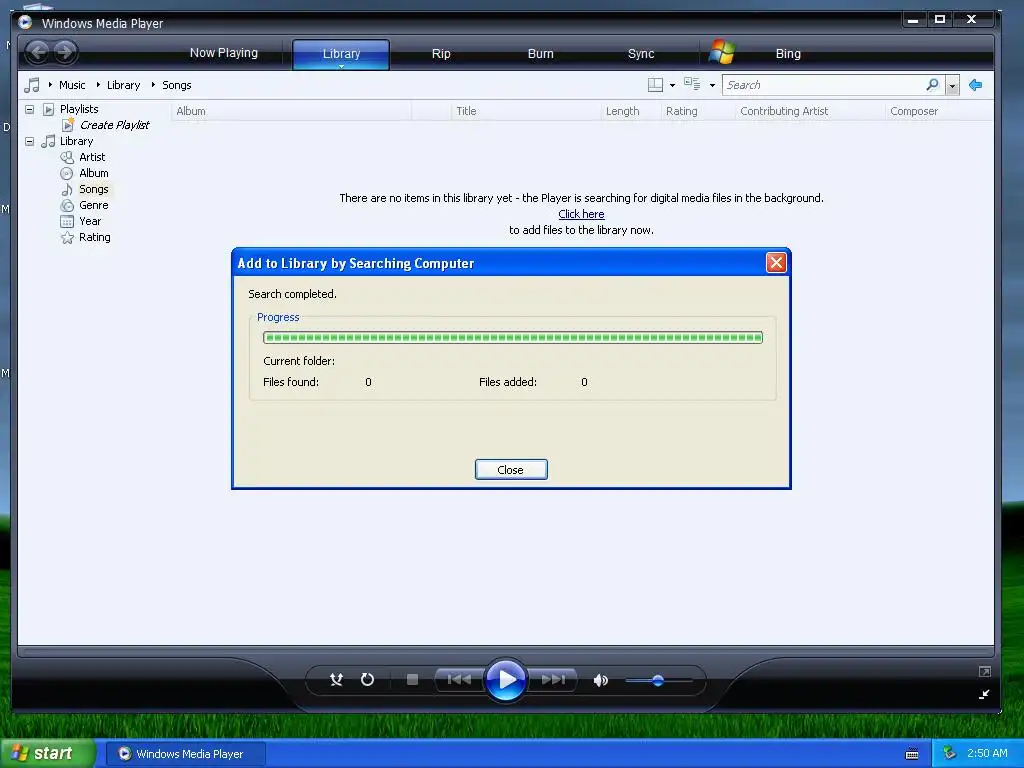Open the View options dropdown arrow
Image resolution: width=1024 pixels, height=768 pixels.
(712, 86)
